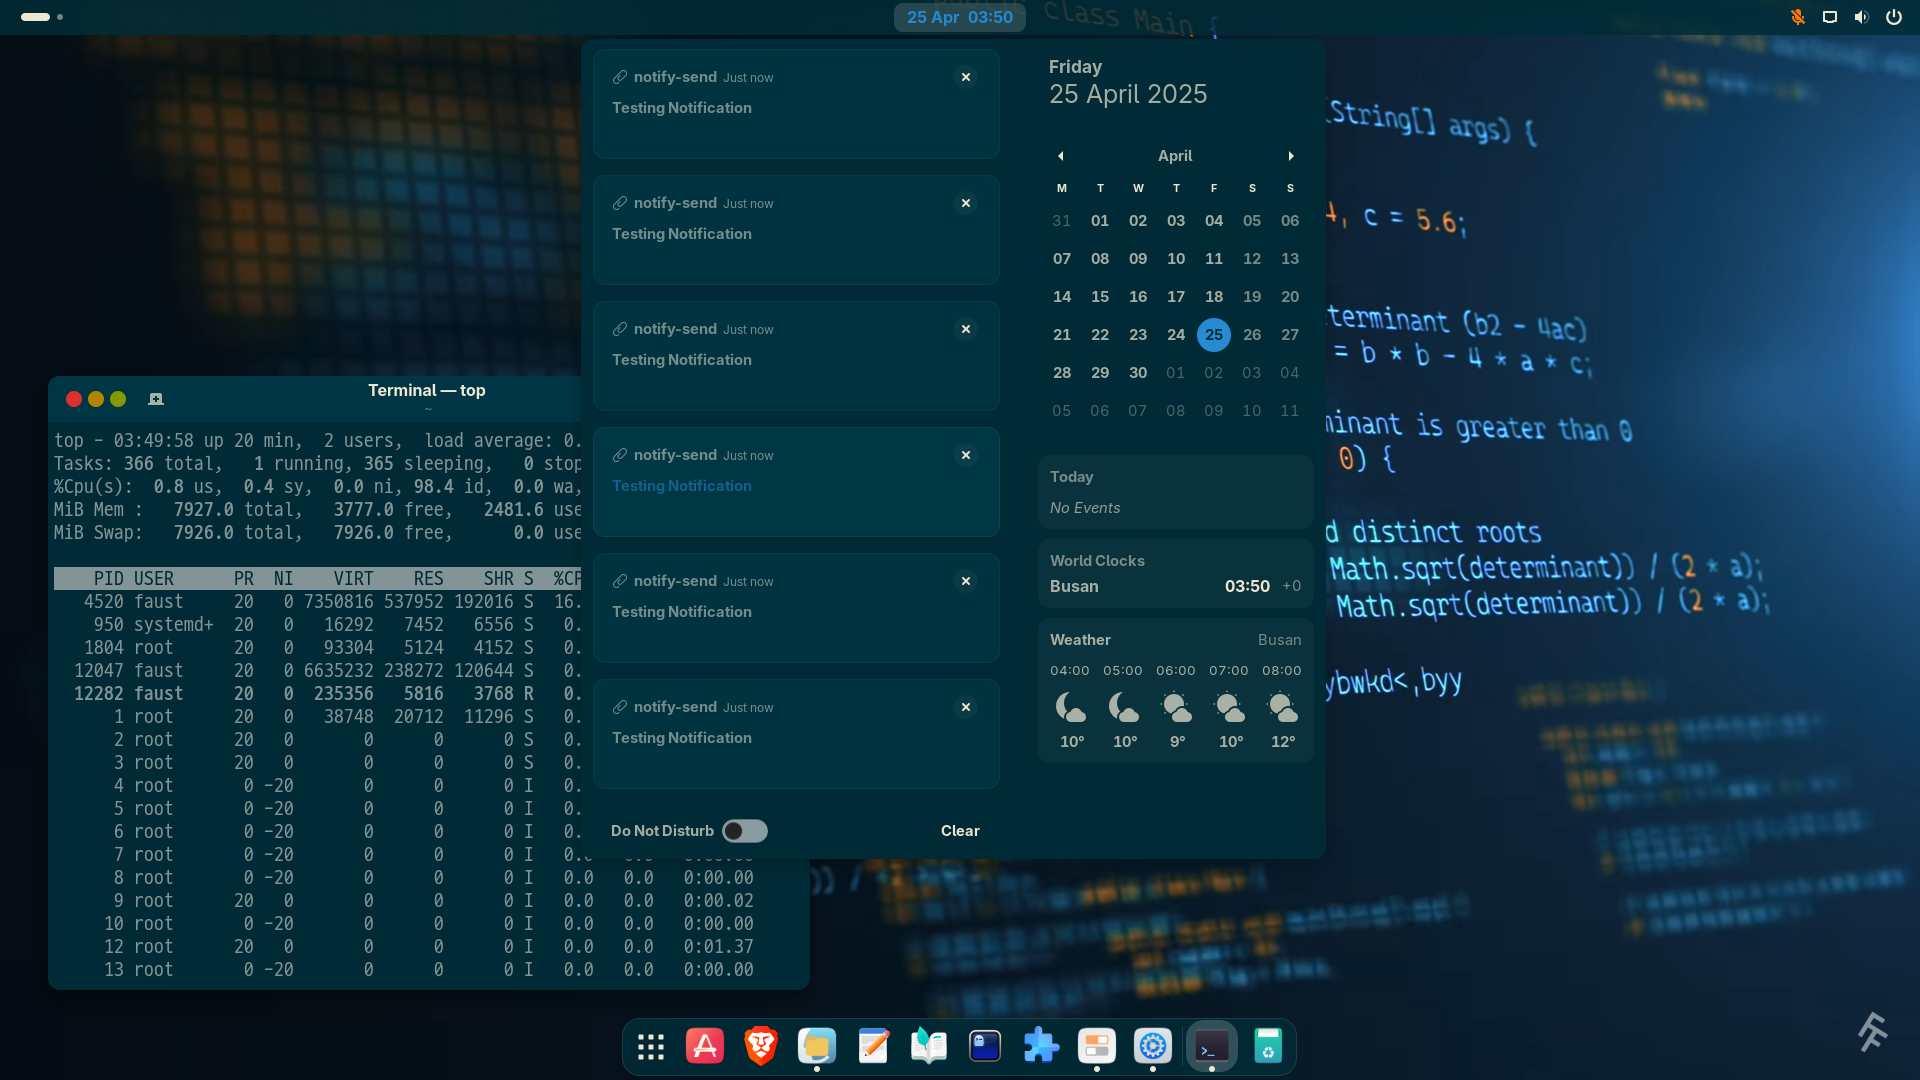Click the muted microphone icon in top bar
This screenshot has height=1080, width=1920.
tap(1798, 17)
